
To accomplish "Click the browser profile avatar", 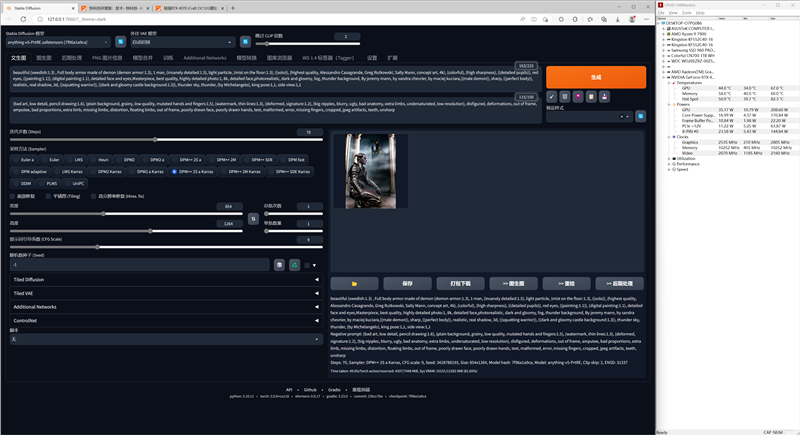I will 632,19.
